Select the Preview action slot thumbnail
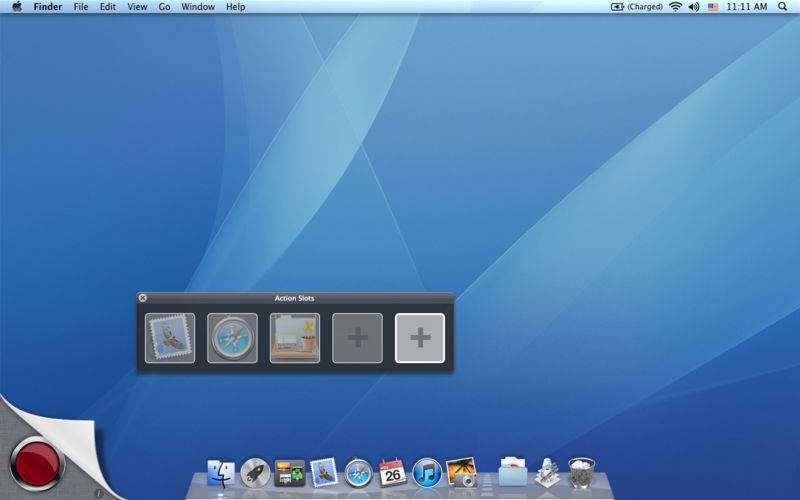 (x=295, y=338)
